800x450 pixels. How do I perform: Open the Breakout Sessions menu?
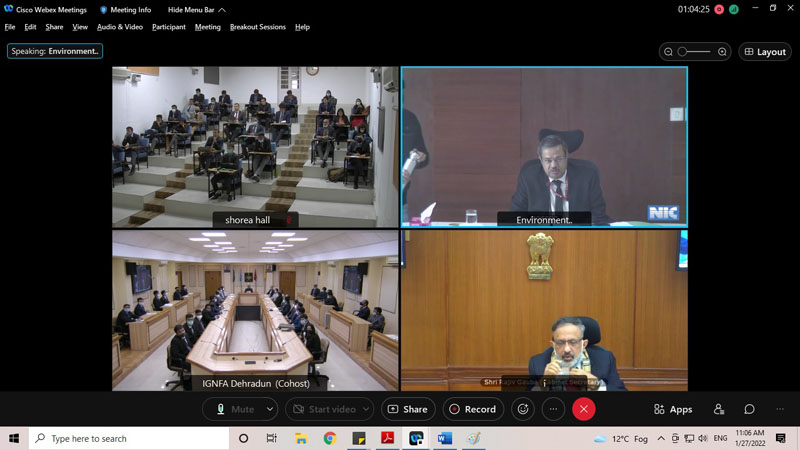[257, 27]
